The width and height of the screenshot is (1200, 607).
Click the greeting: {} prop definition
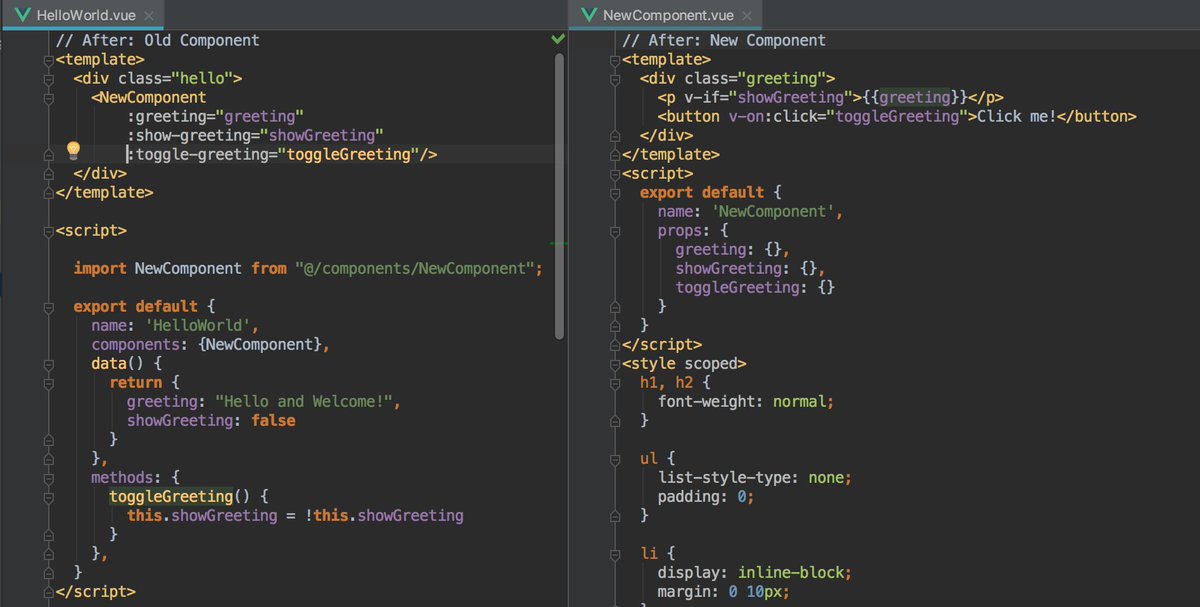[x=732, y=250]
